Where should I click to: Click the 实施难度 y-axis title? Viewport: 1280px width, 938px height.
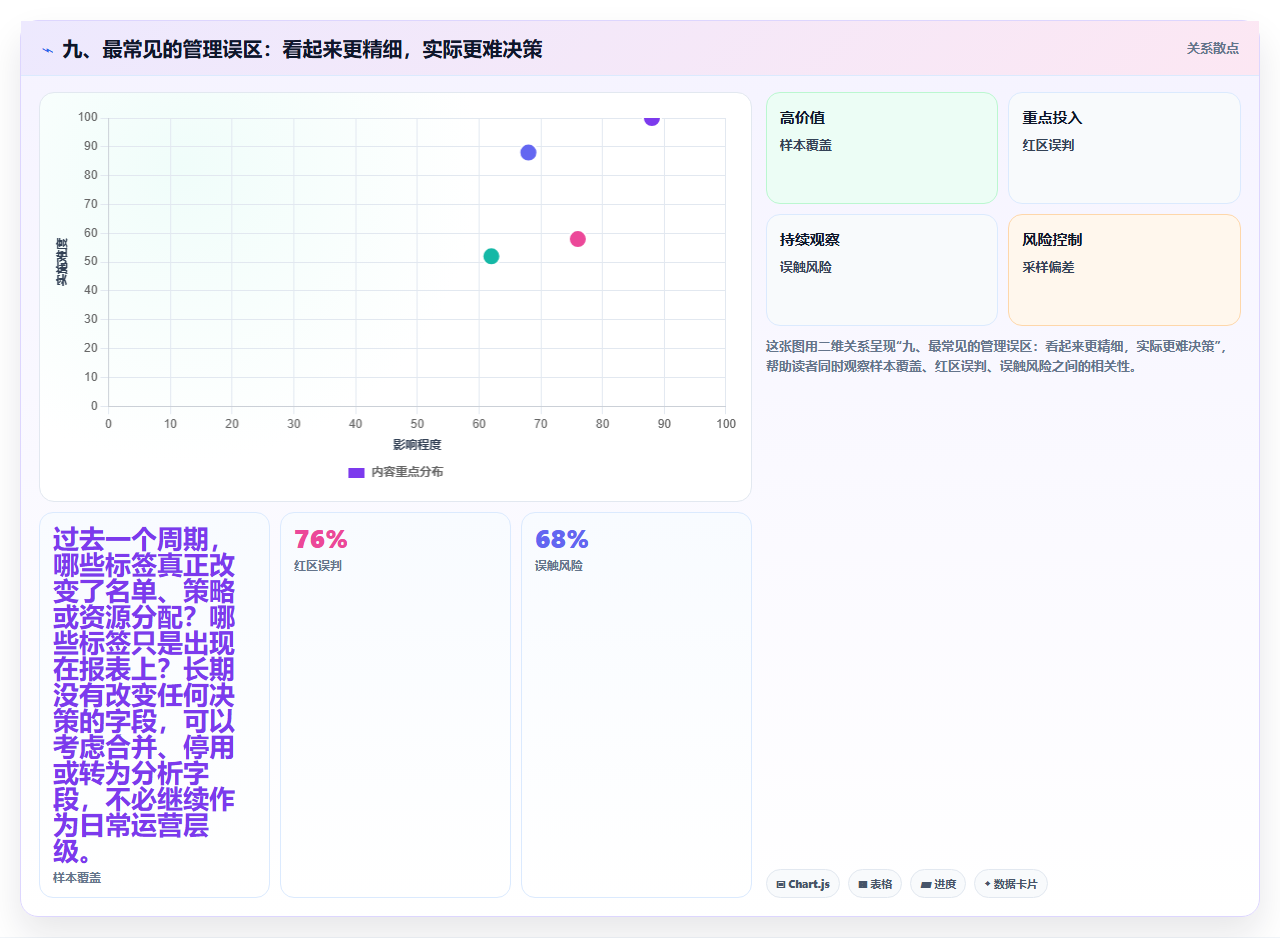coord(62,262)
